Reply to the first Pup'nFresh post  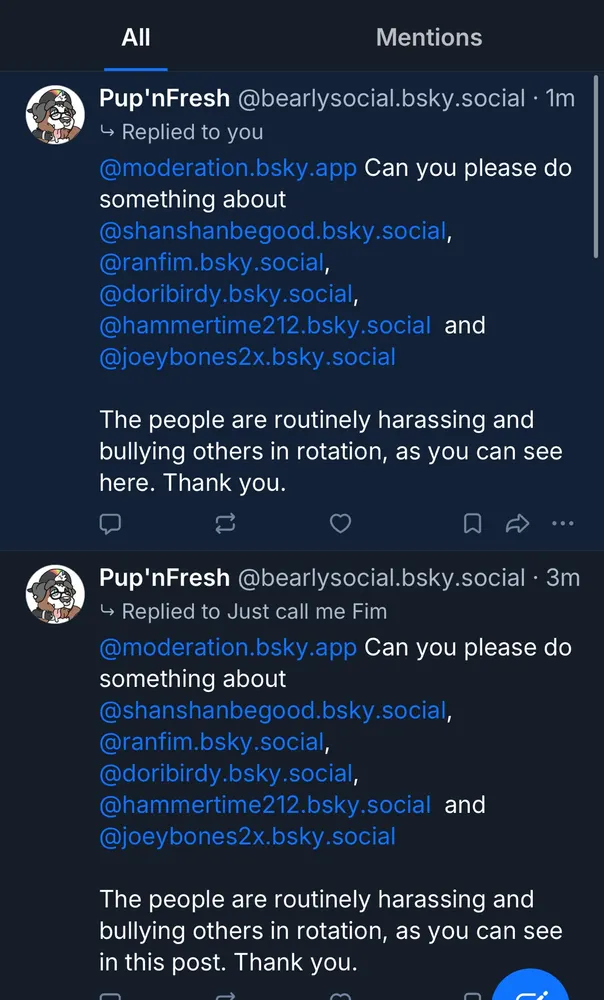coord(111,523)
